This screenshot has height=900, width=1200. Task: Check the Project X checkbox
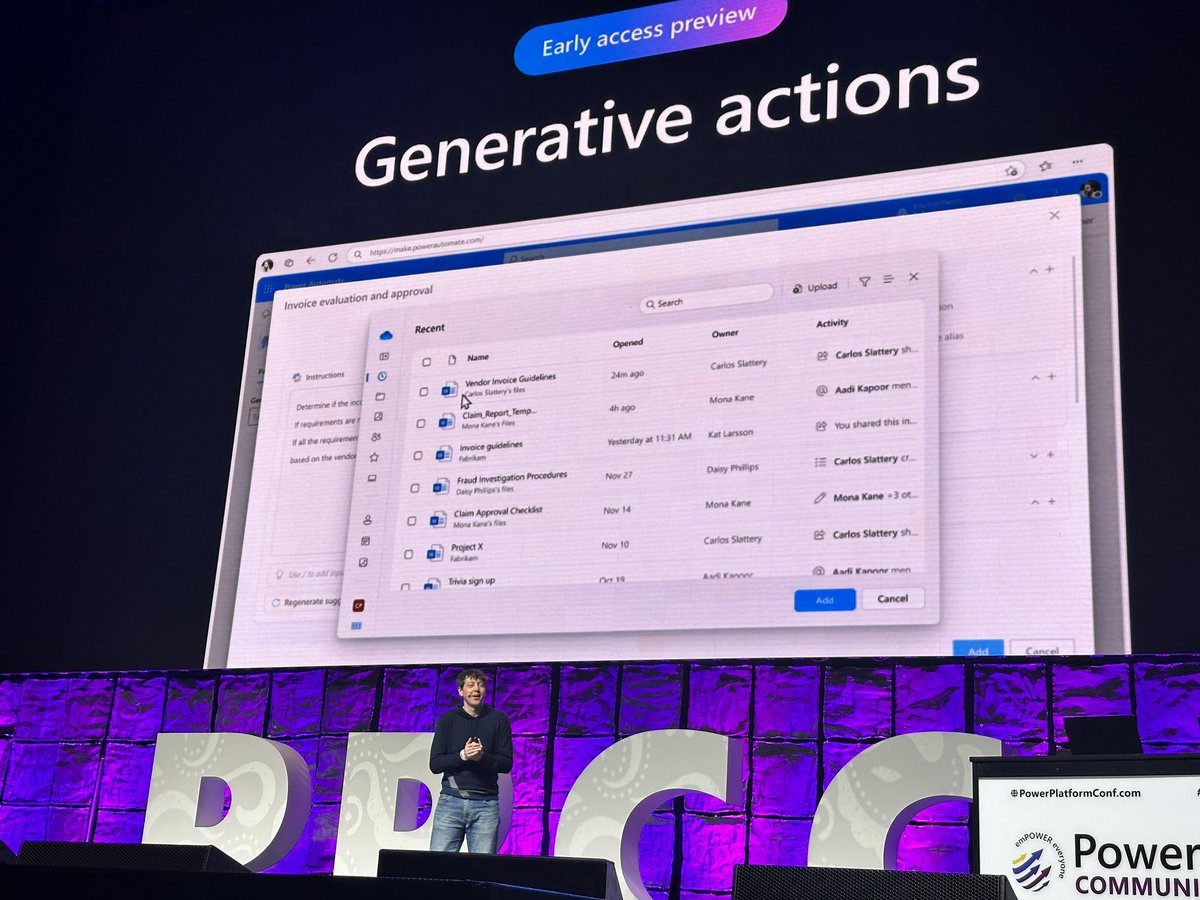click(x=408, y=554)
